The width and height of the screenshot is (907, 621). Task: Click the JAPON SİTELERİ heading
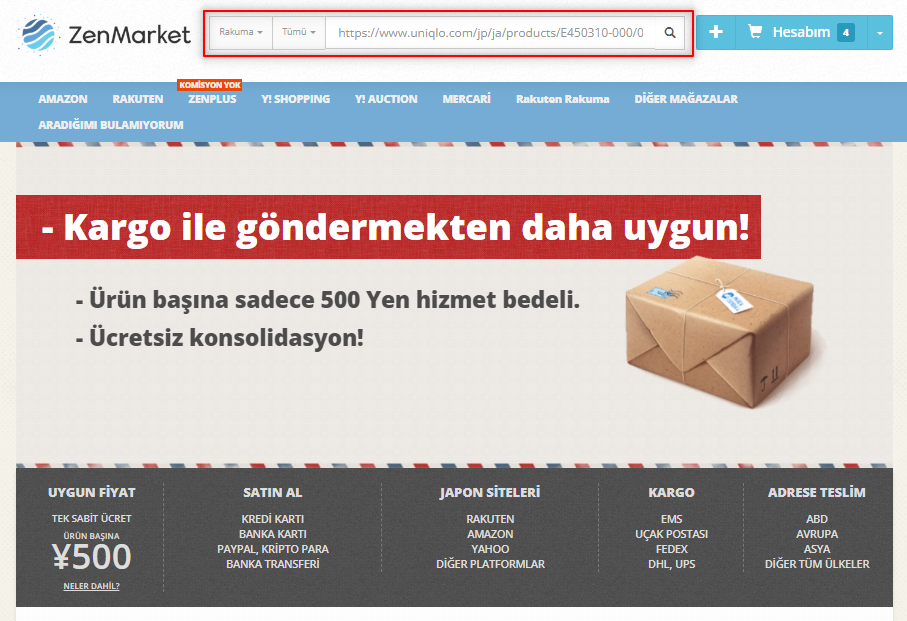tap(490, 493)
